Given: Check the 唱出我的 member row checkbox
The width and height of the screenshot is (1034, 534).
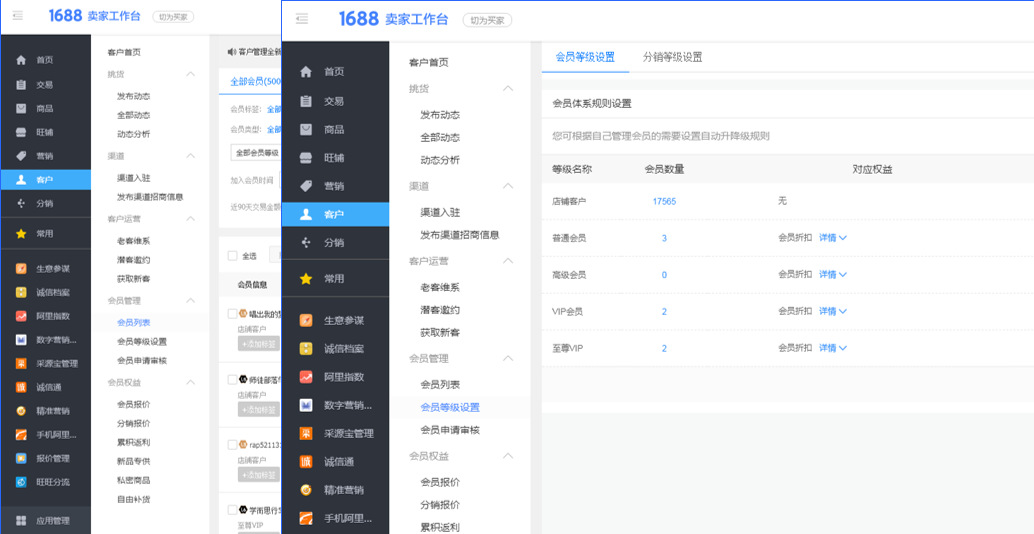Looking at the screenshot, I should 232,313.
